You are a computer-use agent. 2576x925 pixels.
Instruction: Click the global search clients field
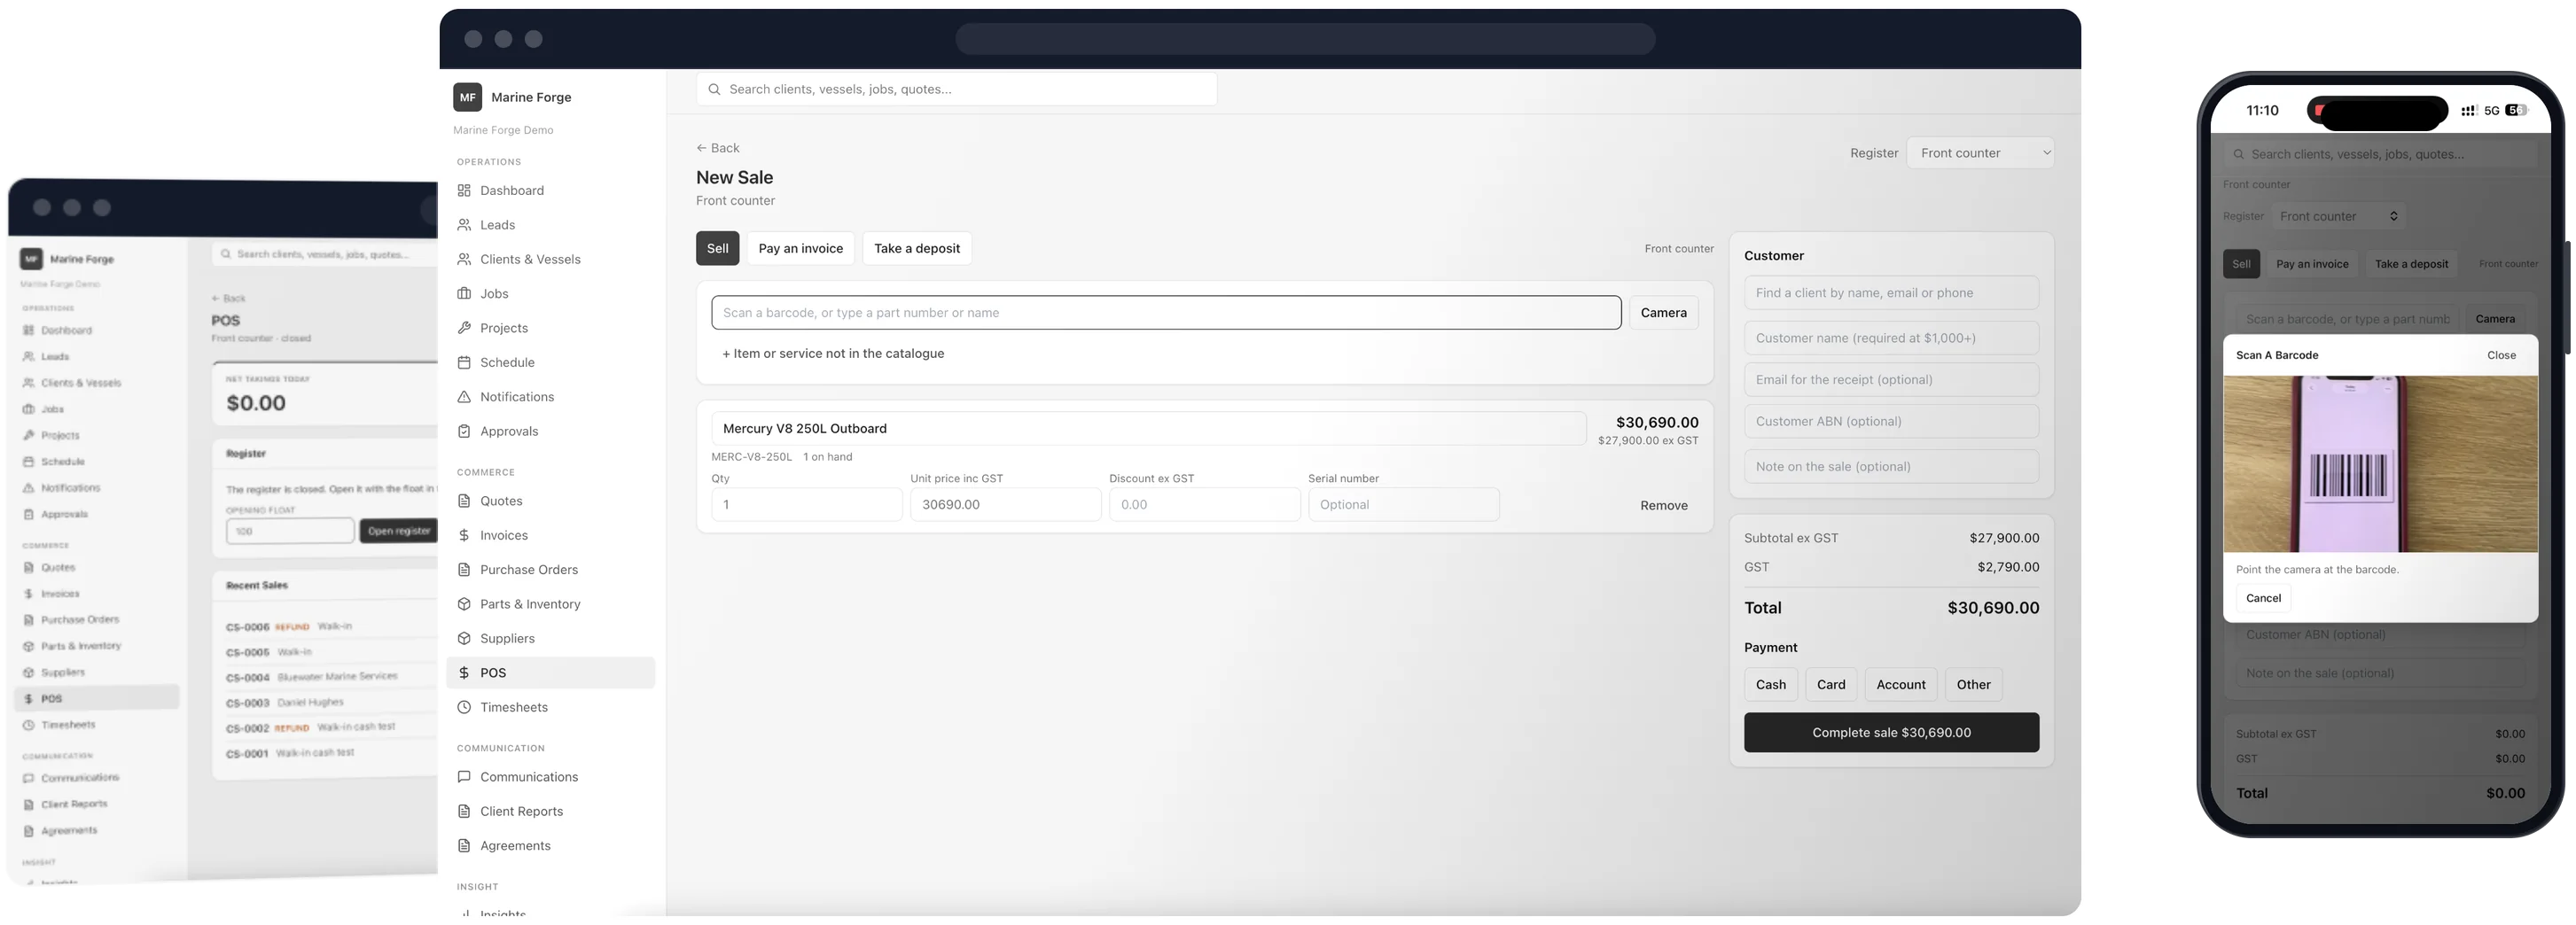click(956, 89)
